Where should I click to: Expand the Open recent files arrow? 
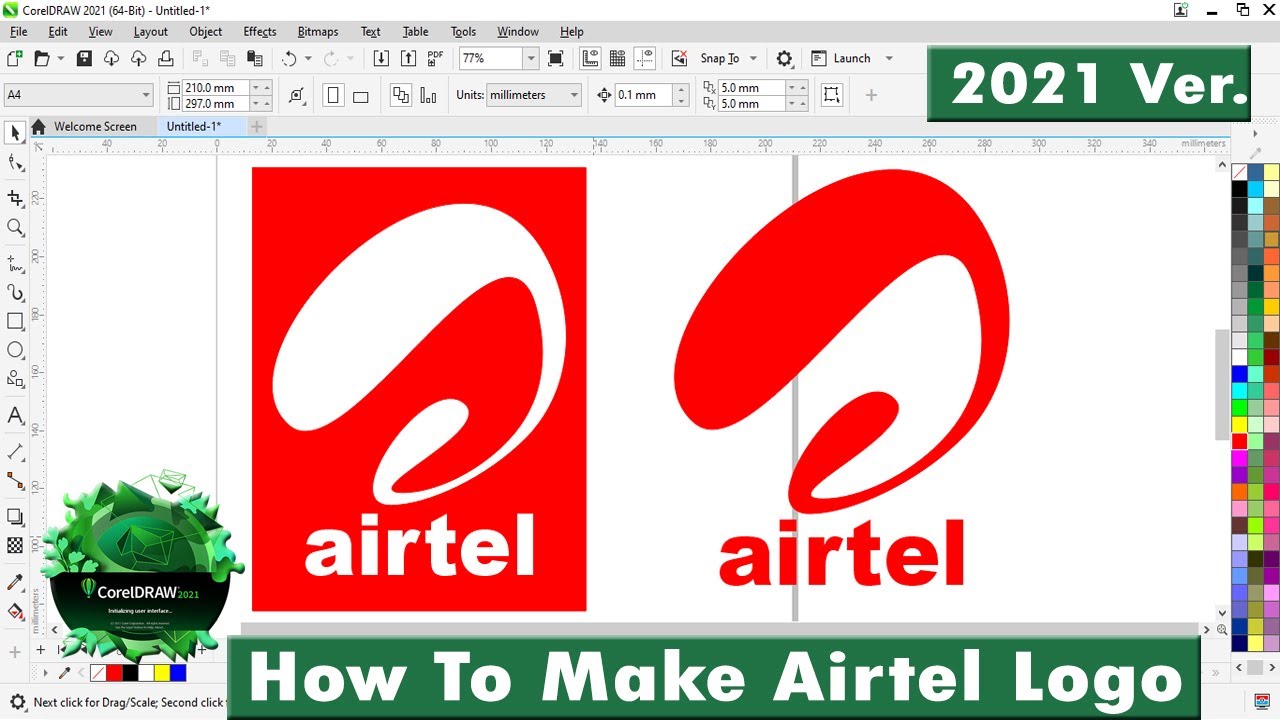coord(61,58)
